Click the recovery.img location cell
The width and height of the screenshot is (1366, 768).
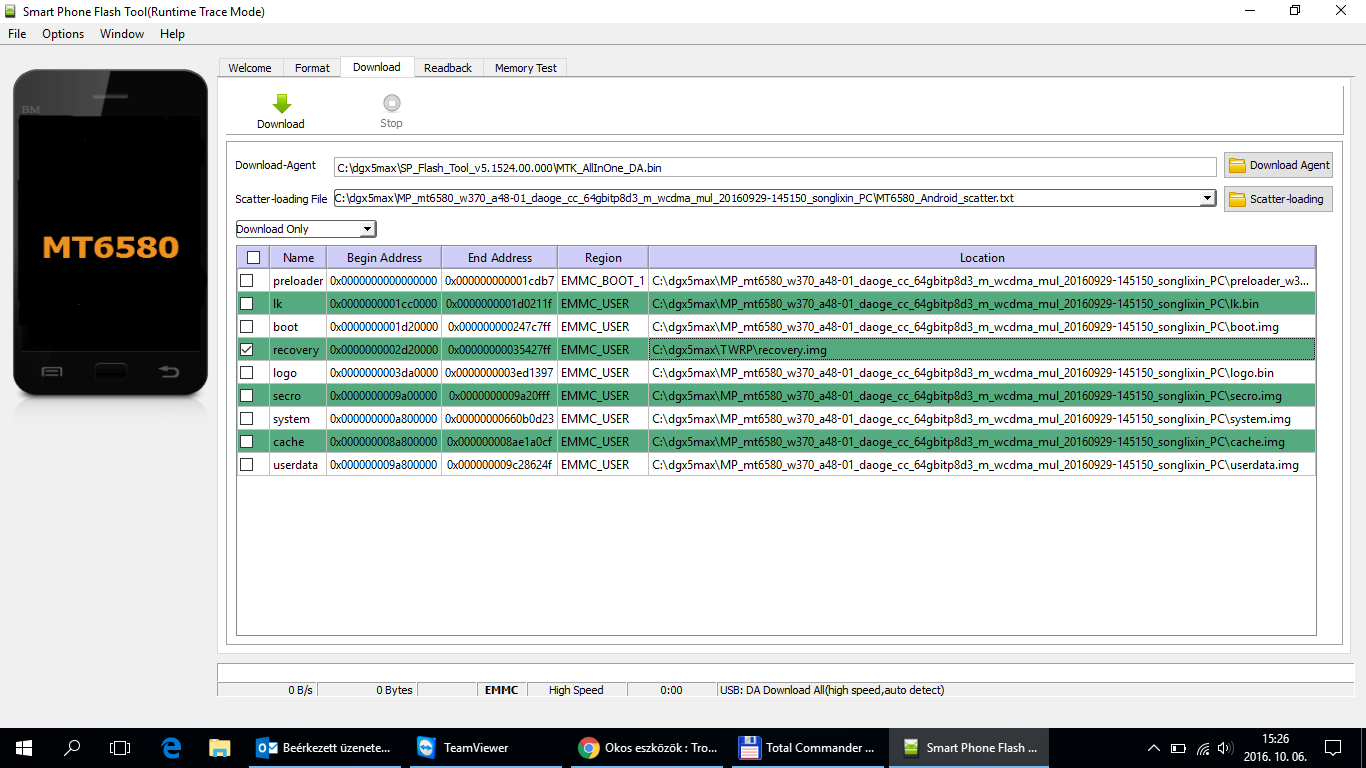[x=980, y=350]
